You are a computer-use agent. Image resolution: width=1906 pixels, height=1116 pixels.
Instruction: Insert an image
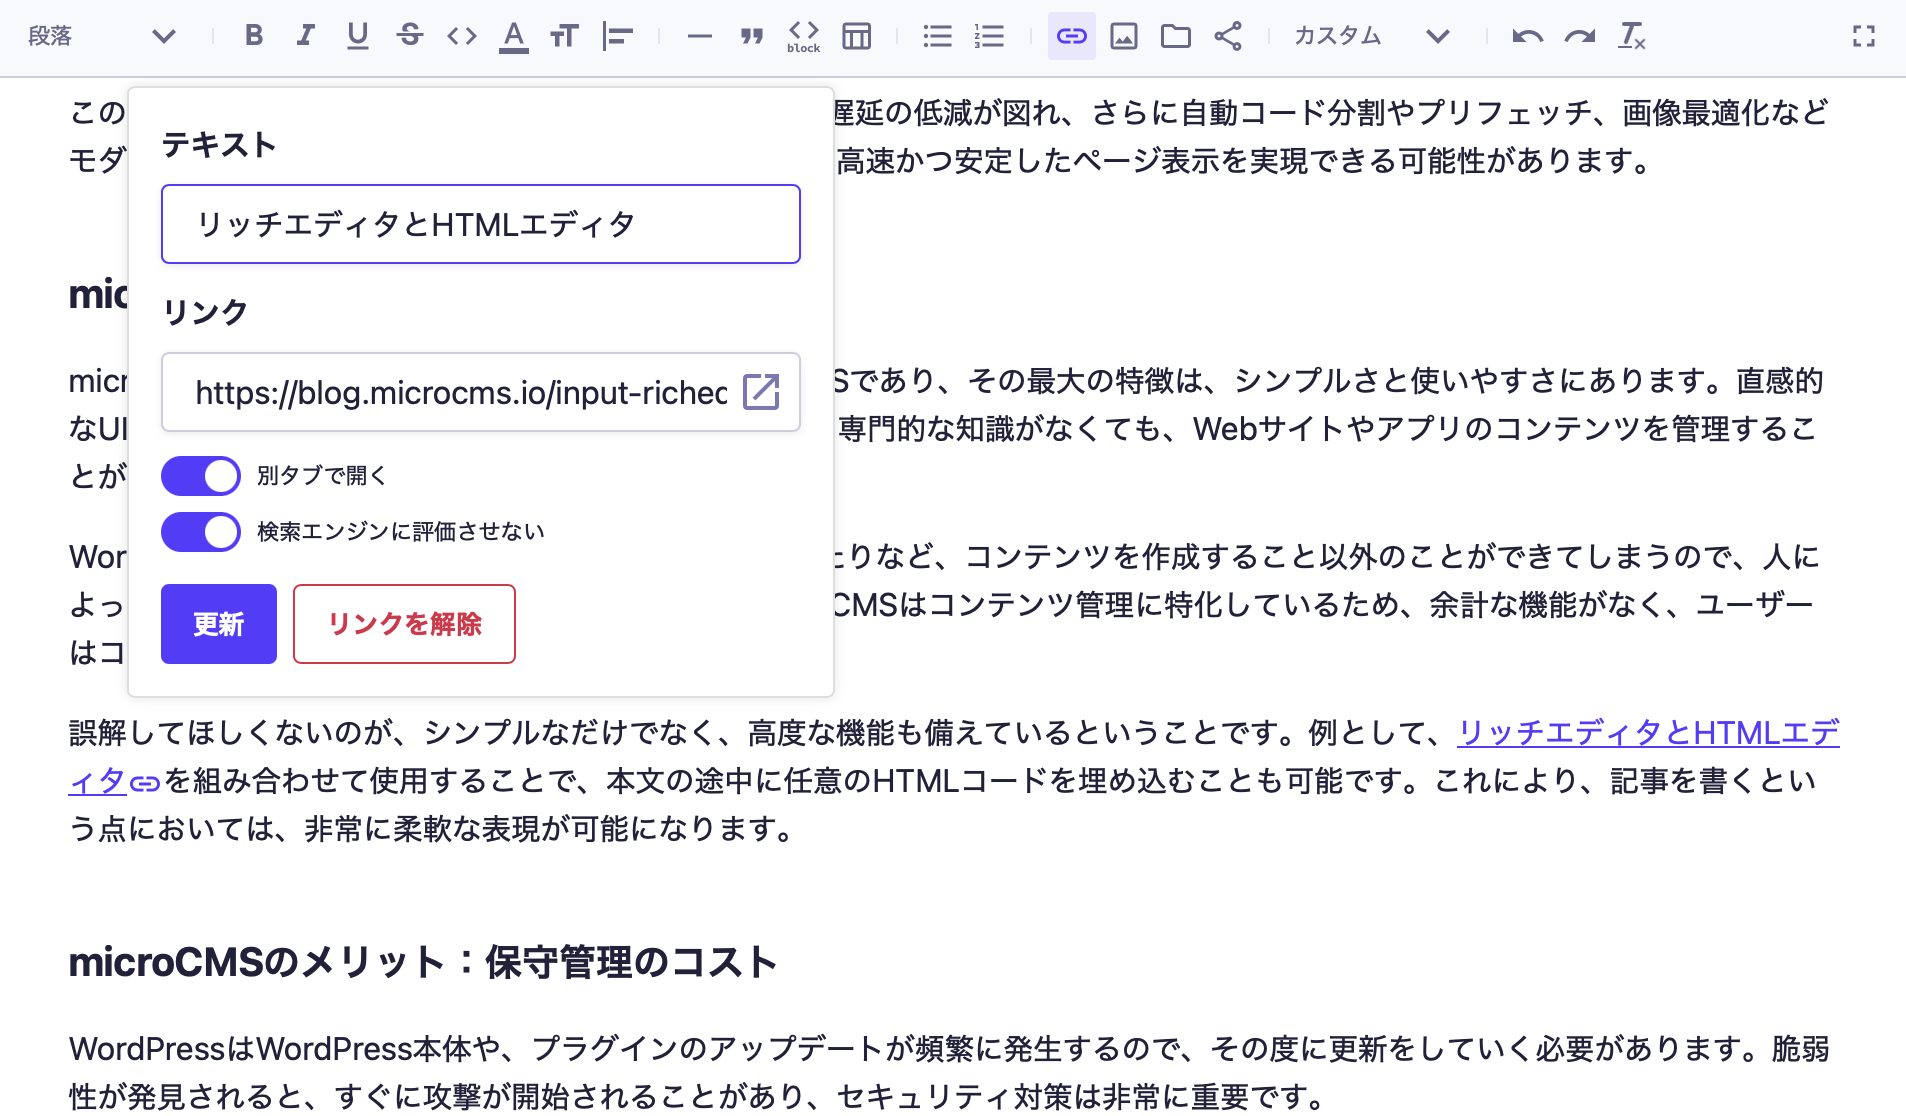(1125, 36)
